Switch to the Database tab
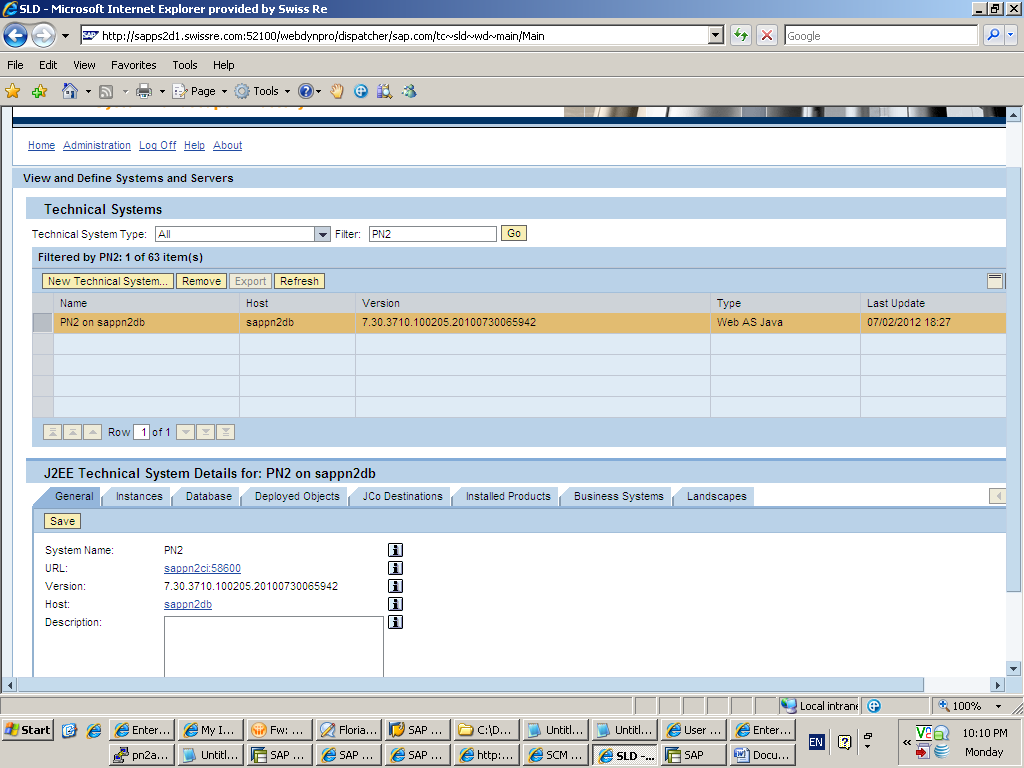The image size is (1024, 768). [208, 496]
